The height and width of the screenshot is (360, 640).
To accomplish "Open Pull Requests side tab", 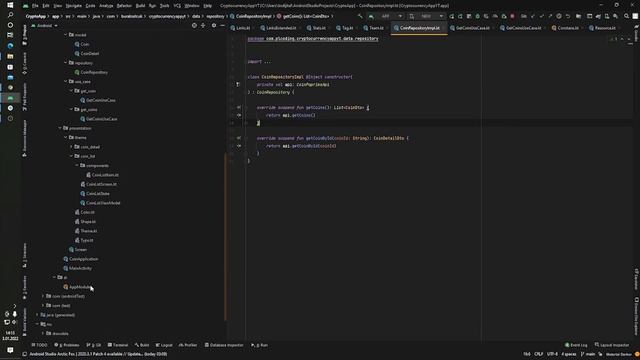I will click(25, 96).
